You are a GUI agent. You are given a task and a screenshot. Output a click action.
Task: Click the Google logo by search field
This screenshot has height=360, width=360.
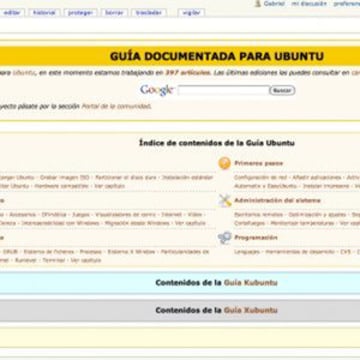point(157,90)
